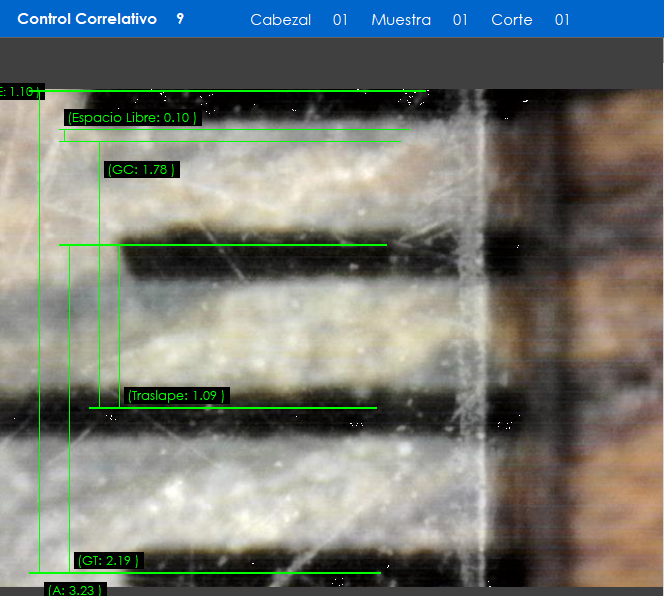This screenshot has height=596, width=664.
Task: Click the Espacio Libre: 0.10 label
Action: 132,118
